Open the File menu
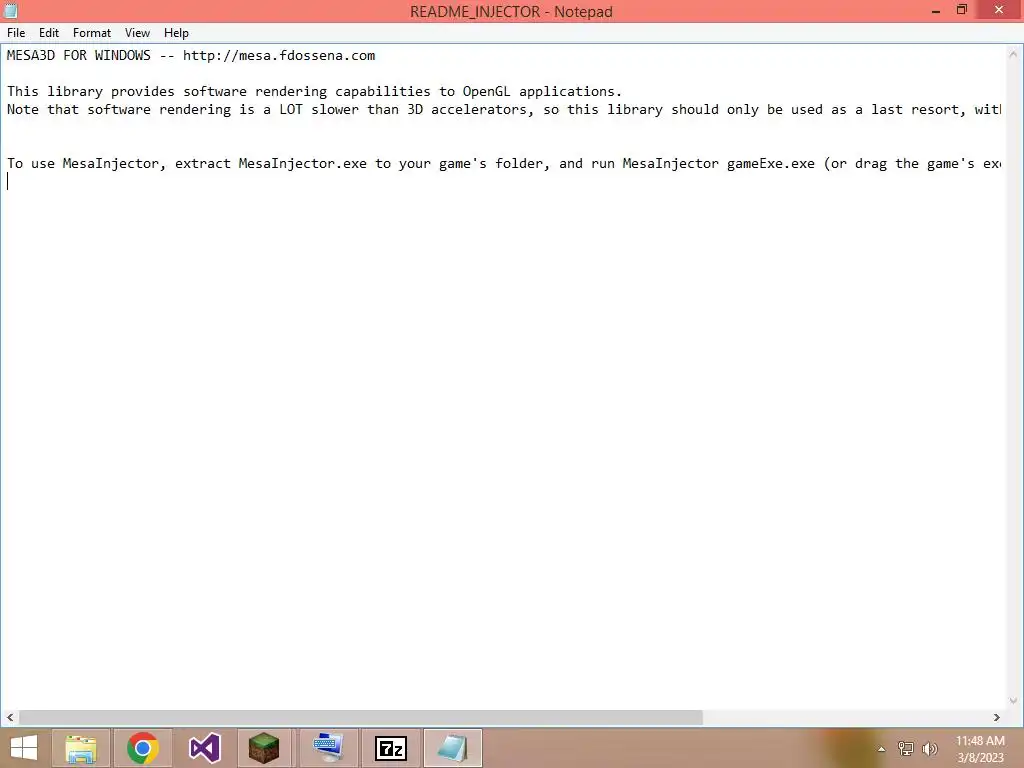The image size is (1024, 768). [16, 33]
